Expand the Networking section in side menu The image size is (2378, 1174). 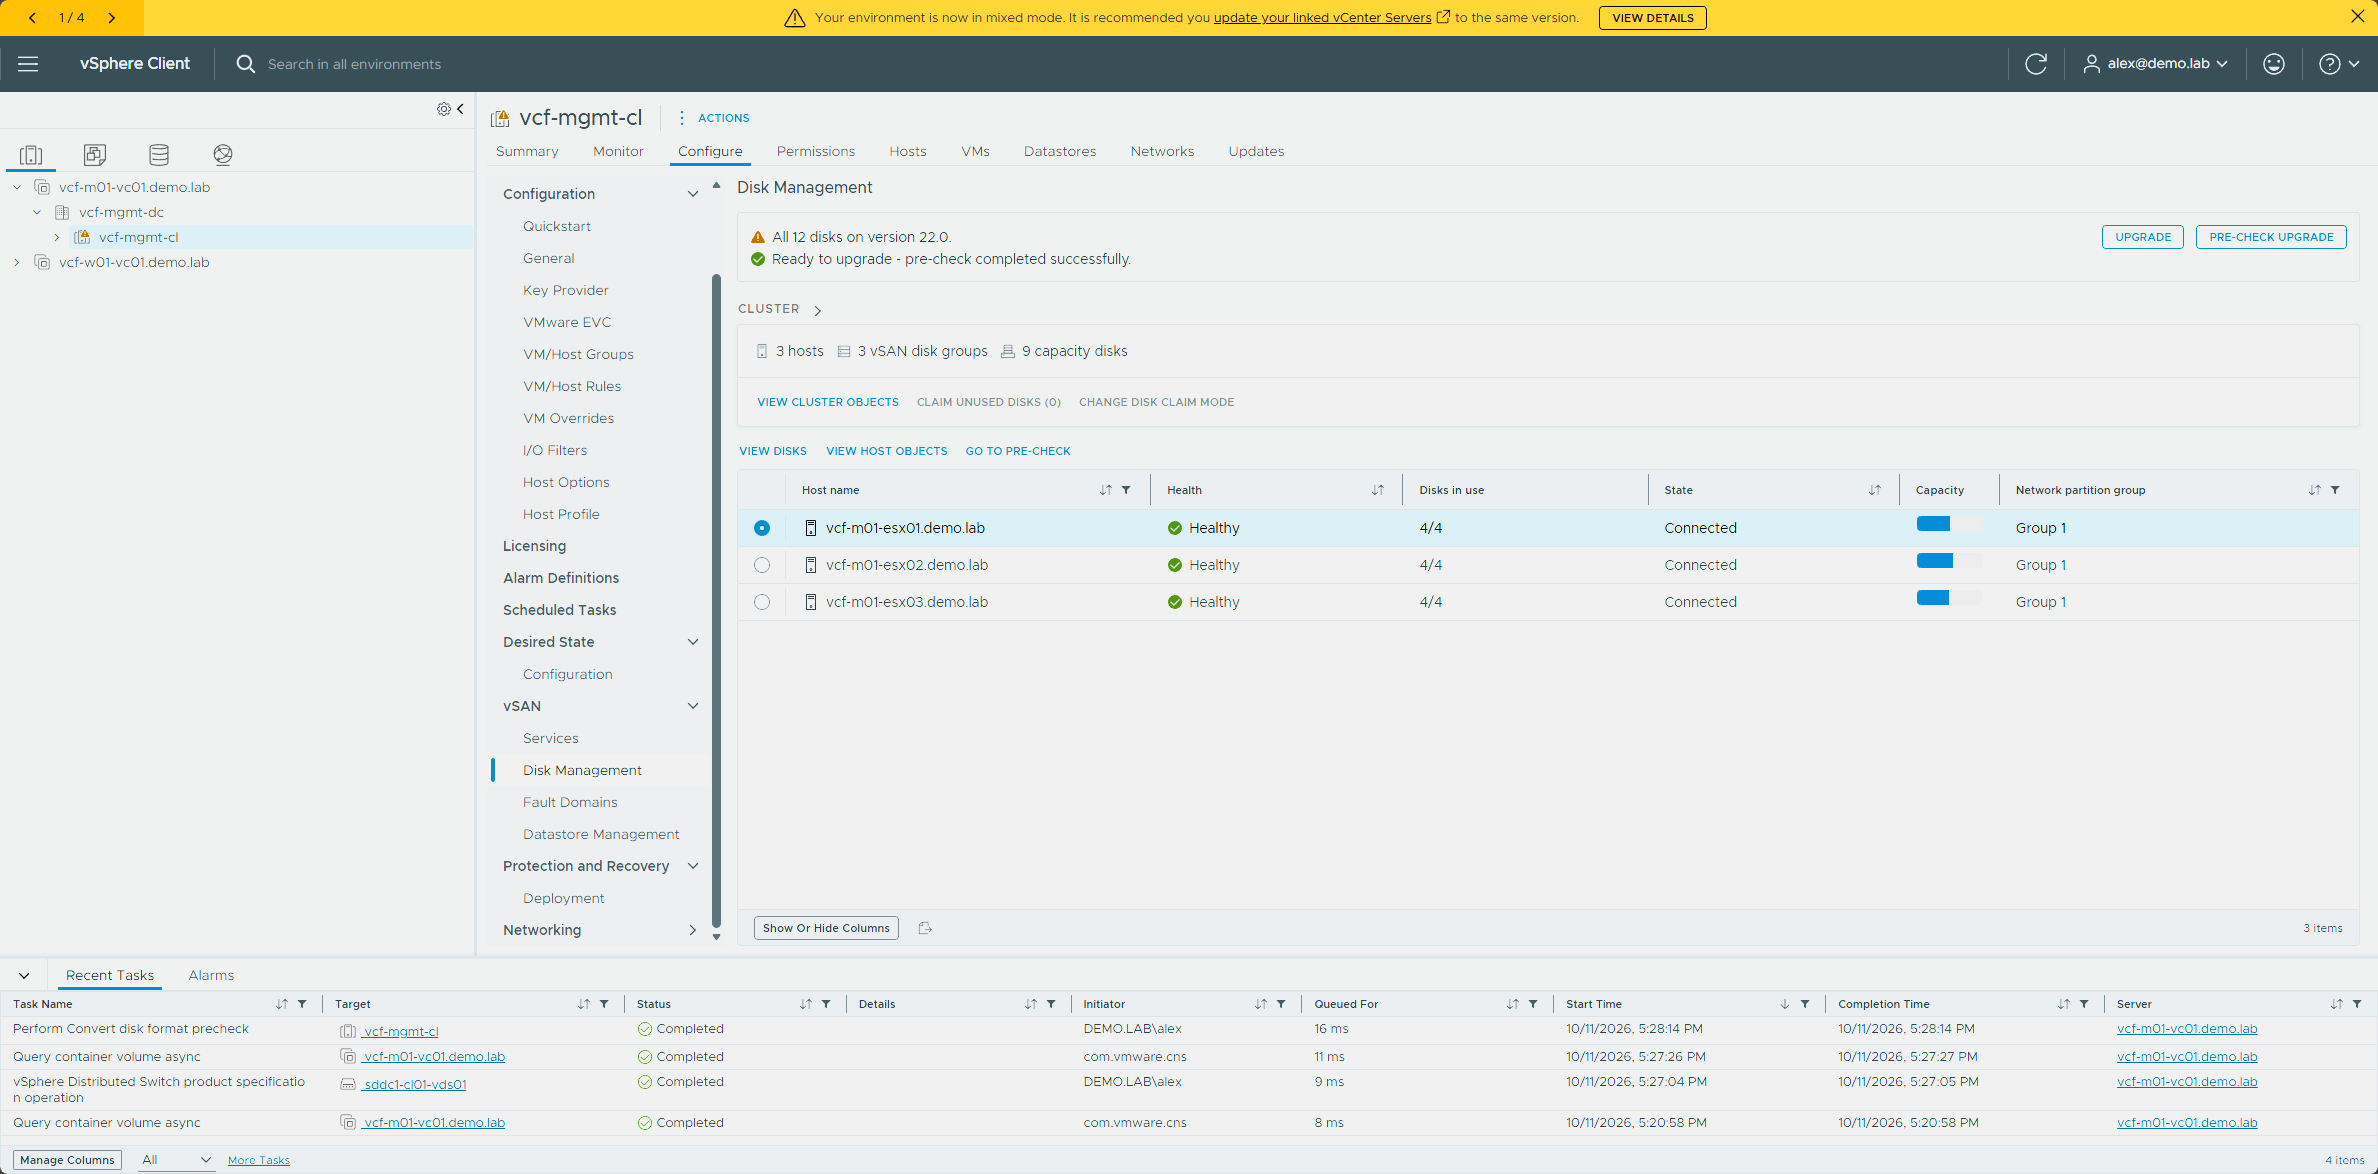[x=692, y=930]
